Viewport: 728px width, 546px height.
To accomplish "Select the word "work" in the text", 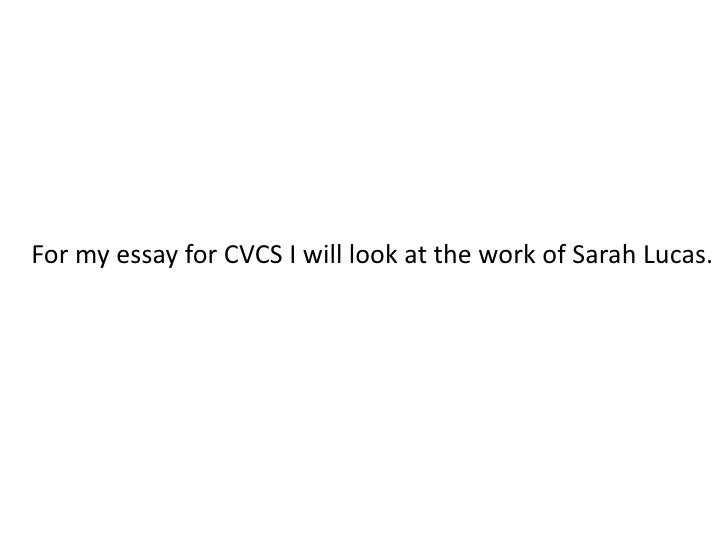I will [507, 254].
